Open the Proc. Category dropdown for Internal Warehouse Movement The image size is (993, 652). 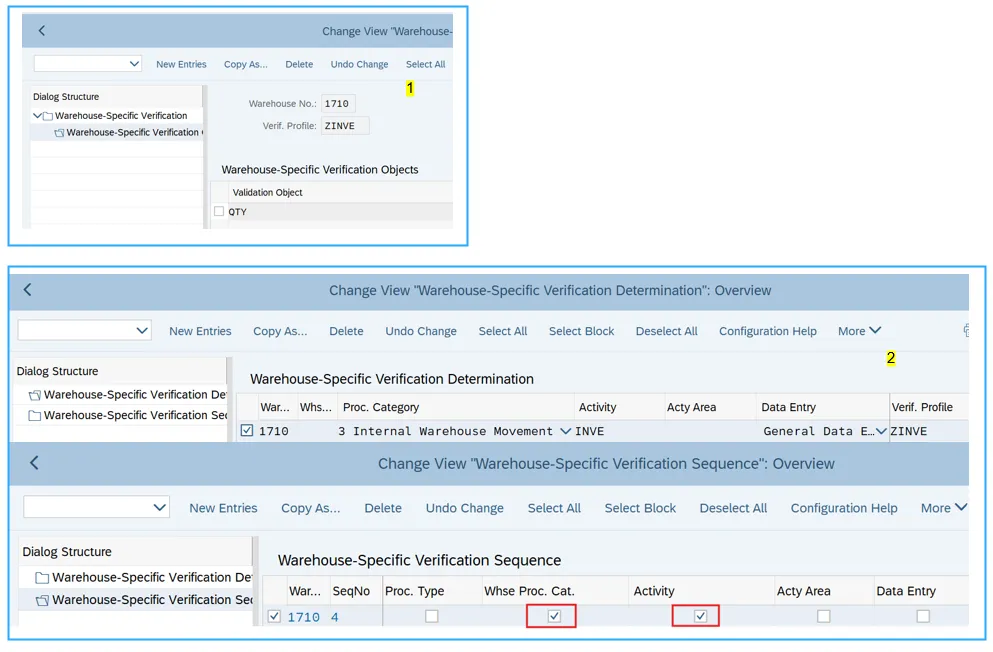(566, 432)
